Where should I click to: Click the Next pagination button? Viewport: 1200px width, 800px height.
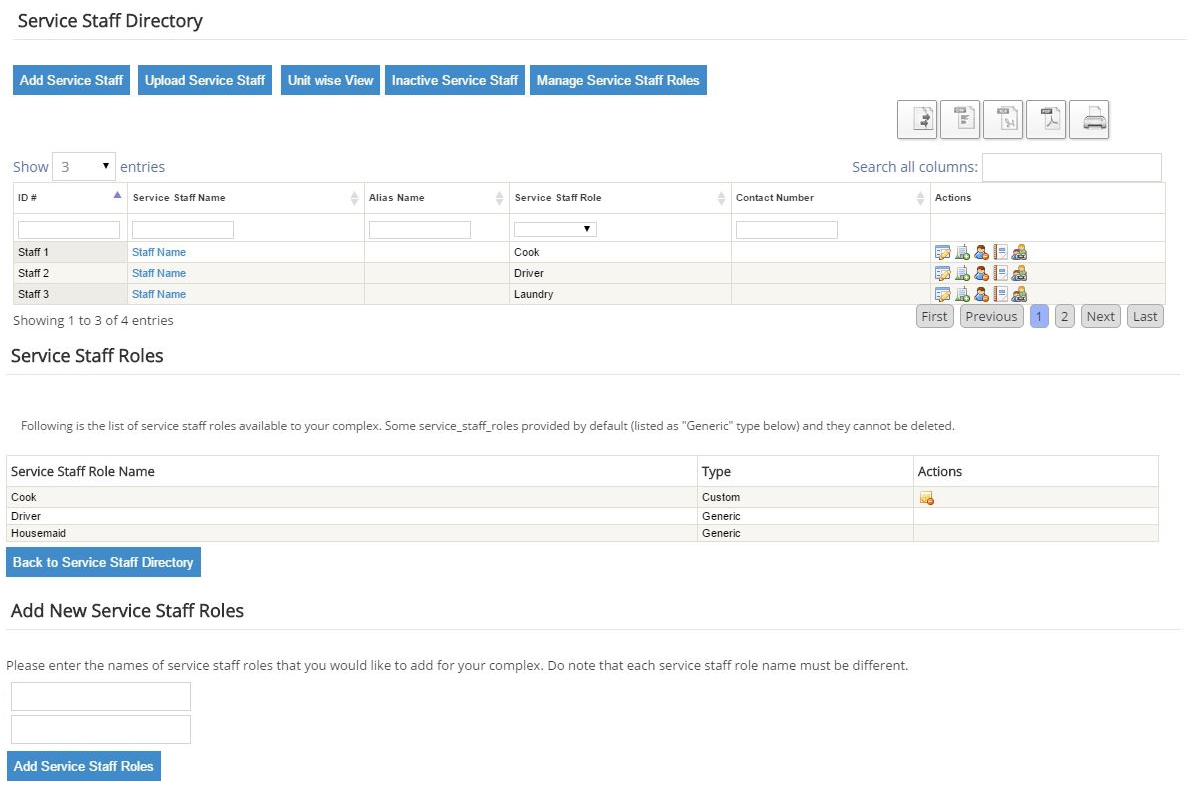pos(1100,316)
